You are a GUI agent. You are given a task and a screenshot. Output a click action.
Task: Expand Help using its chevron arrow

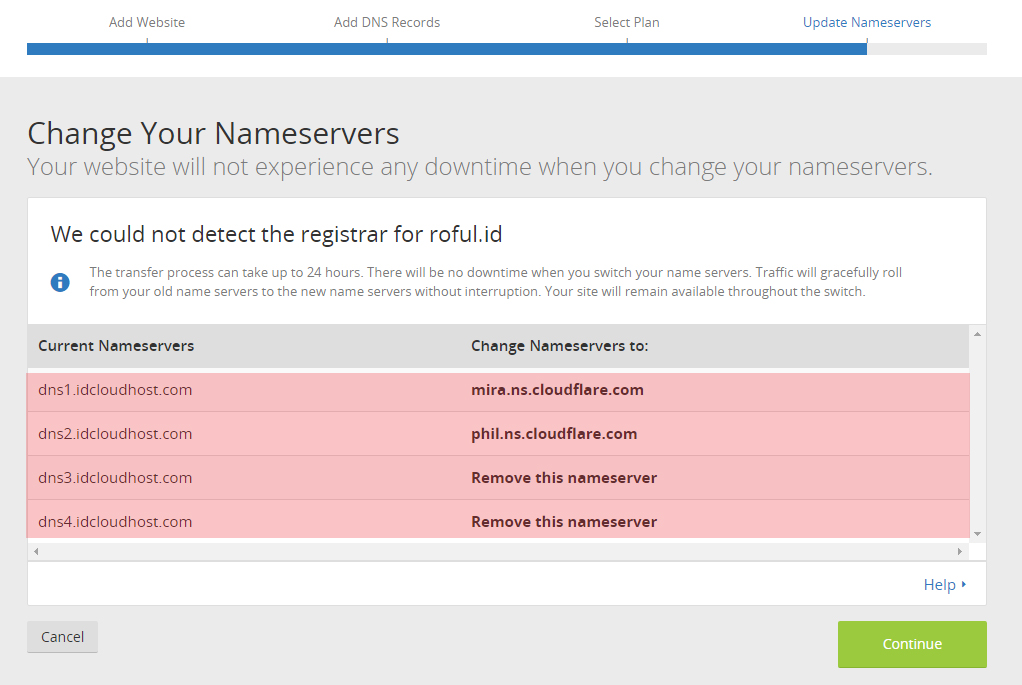coord(963,584)
